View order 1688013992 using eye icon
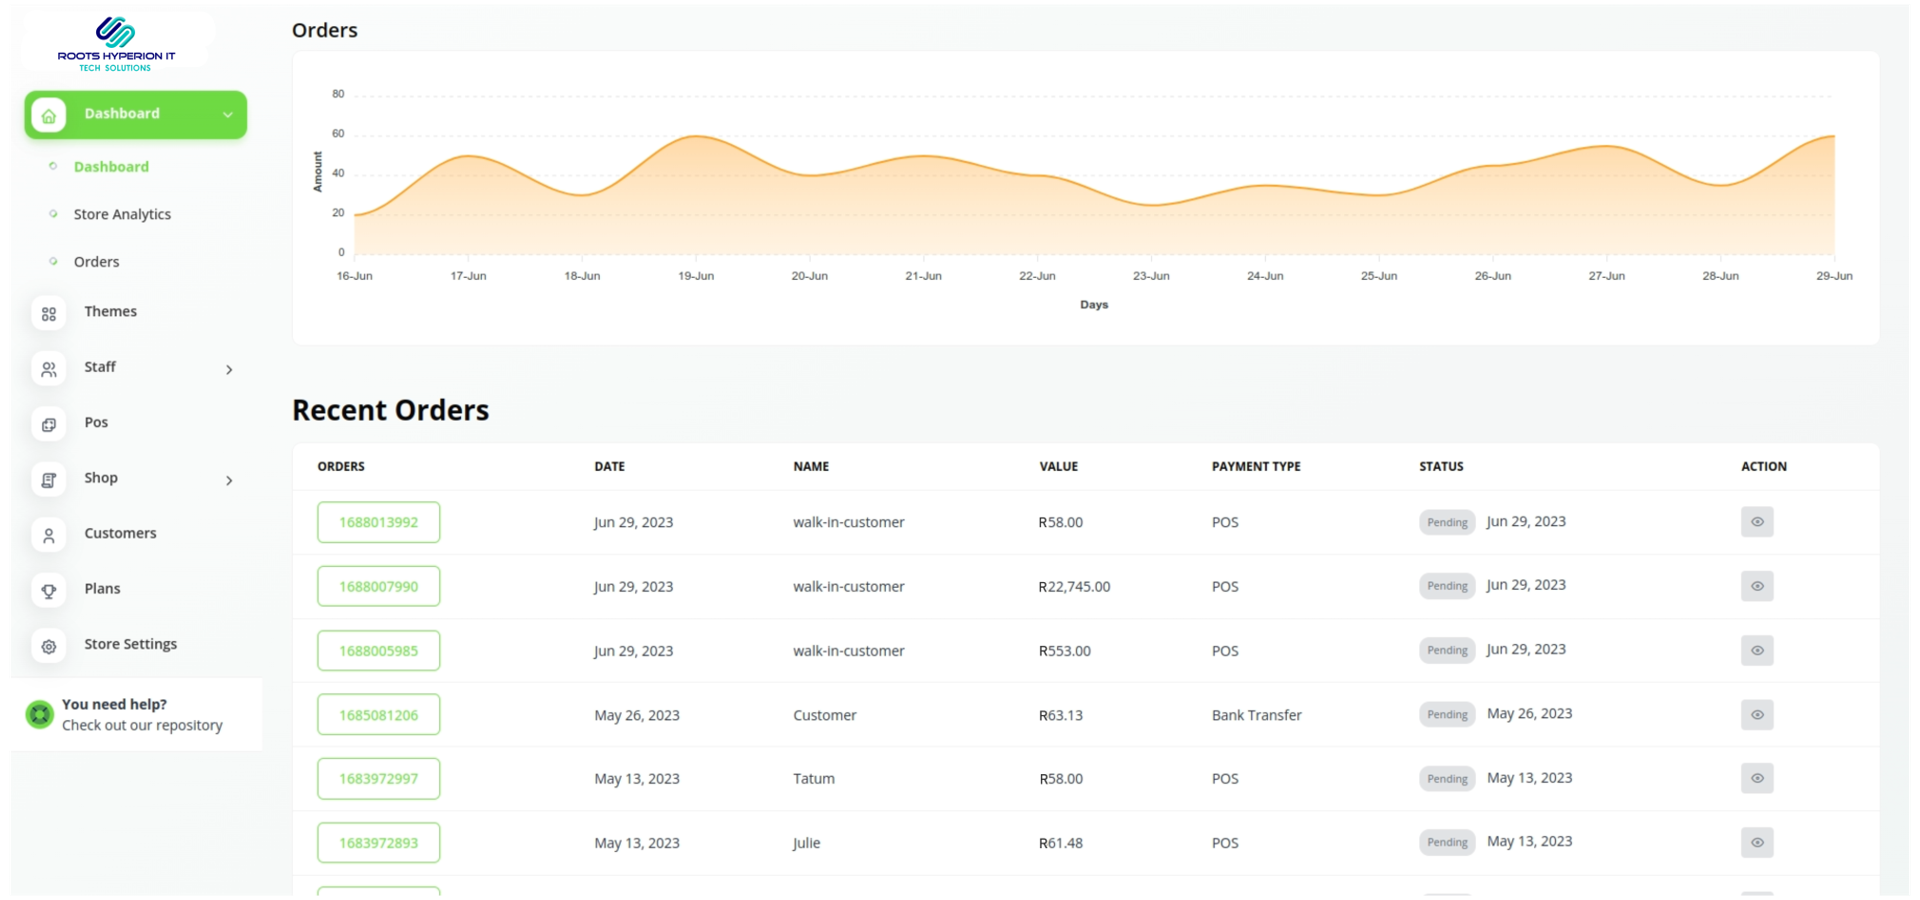 click(x=1757, y=522)
